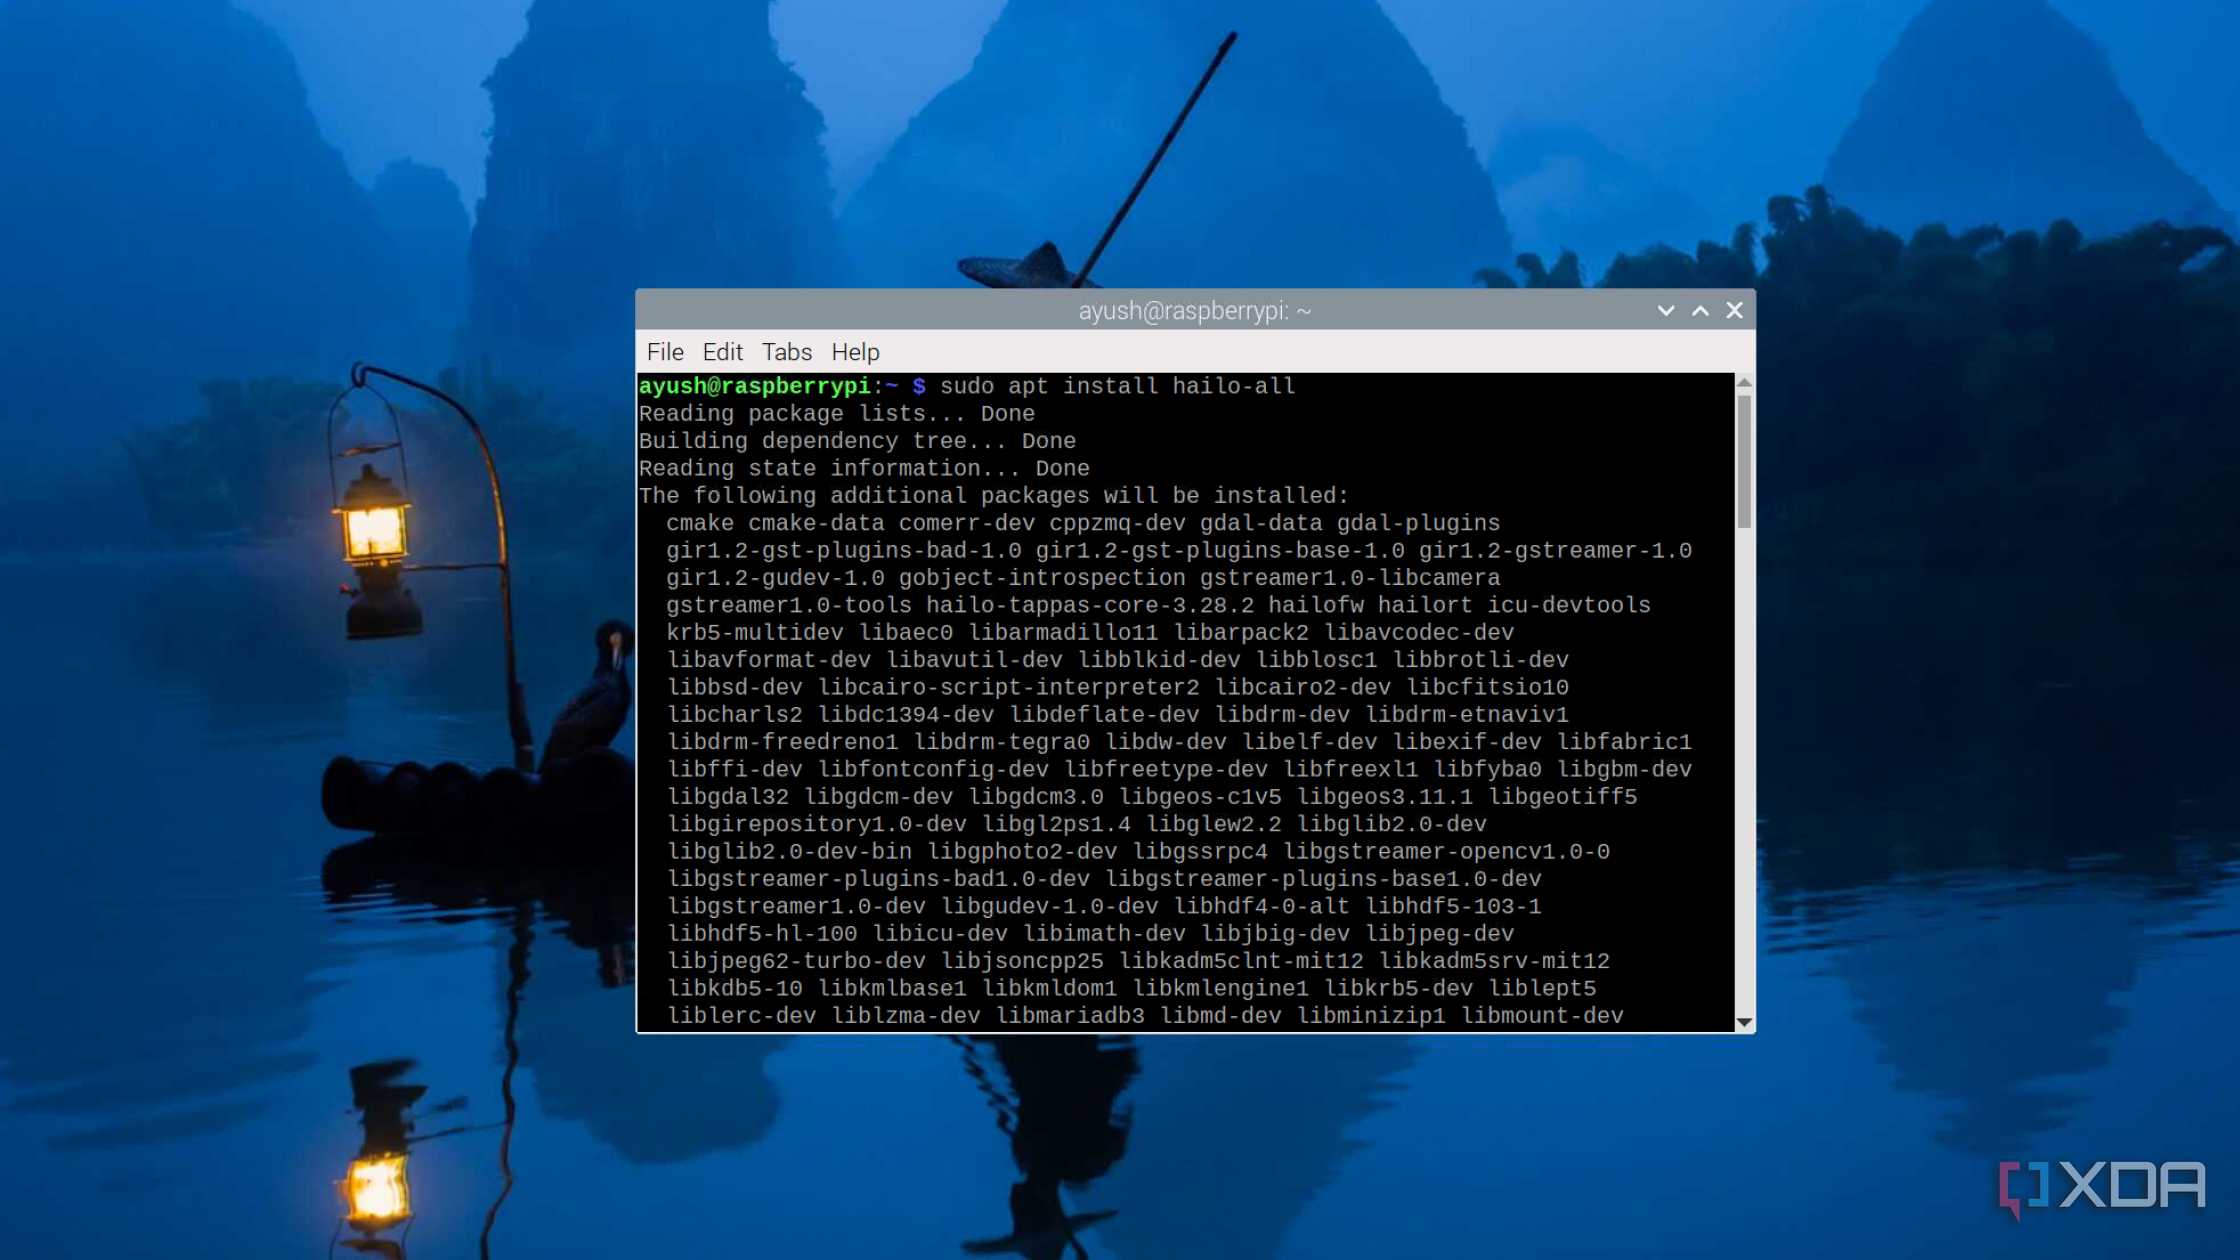Click the package 'gstreamer1.0-libcamera'
Image resolution: width=2240 pixels, height=1260 pixels.
point(1350,578)
